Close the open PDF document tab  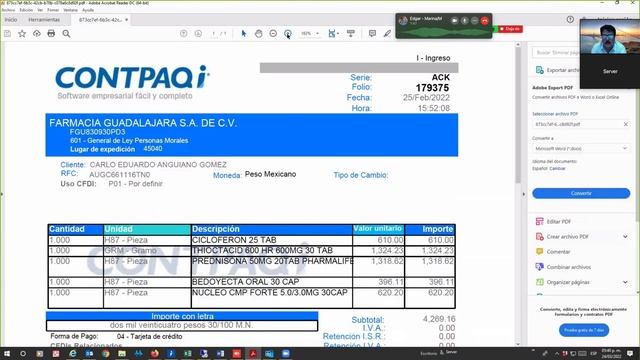[127, 20]
